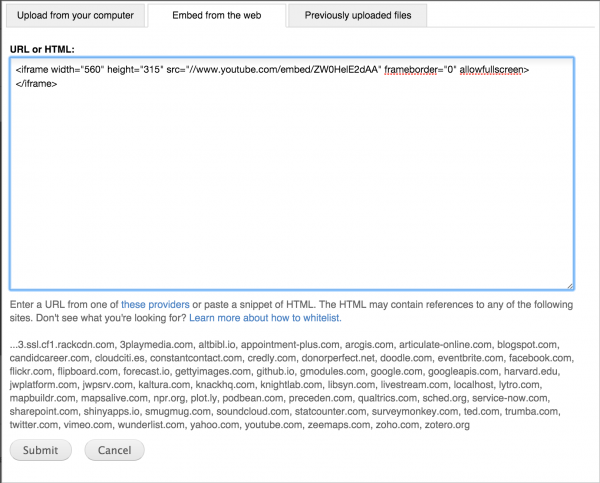
Task: Click the 'URL or HTML:' field label
Action: 42,49
